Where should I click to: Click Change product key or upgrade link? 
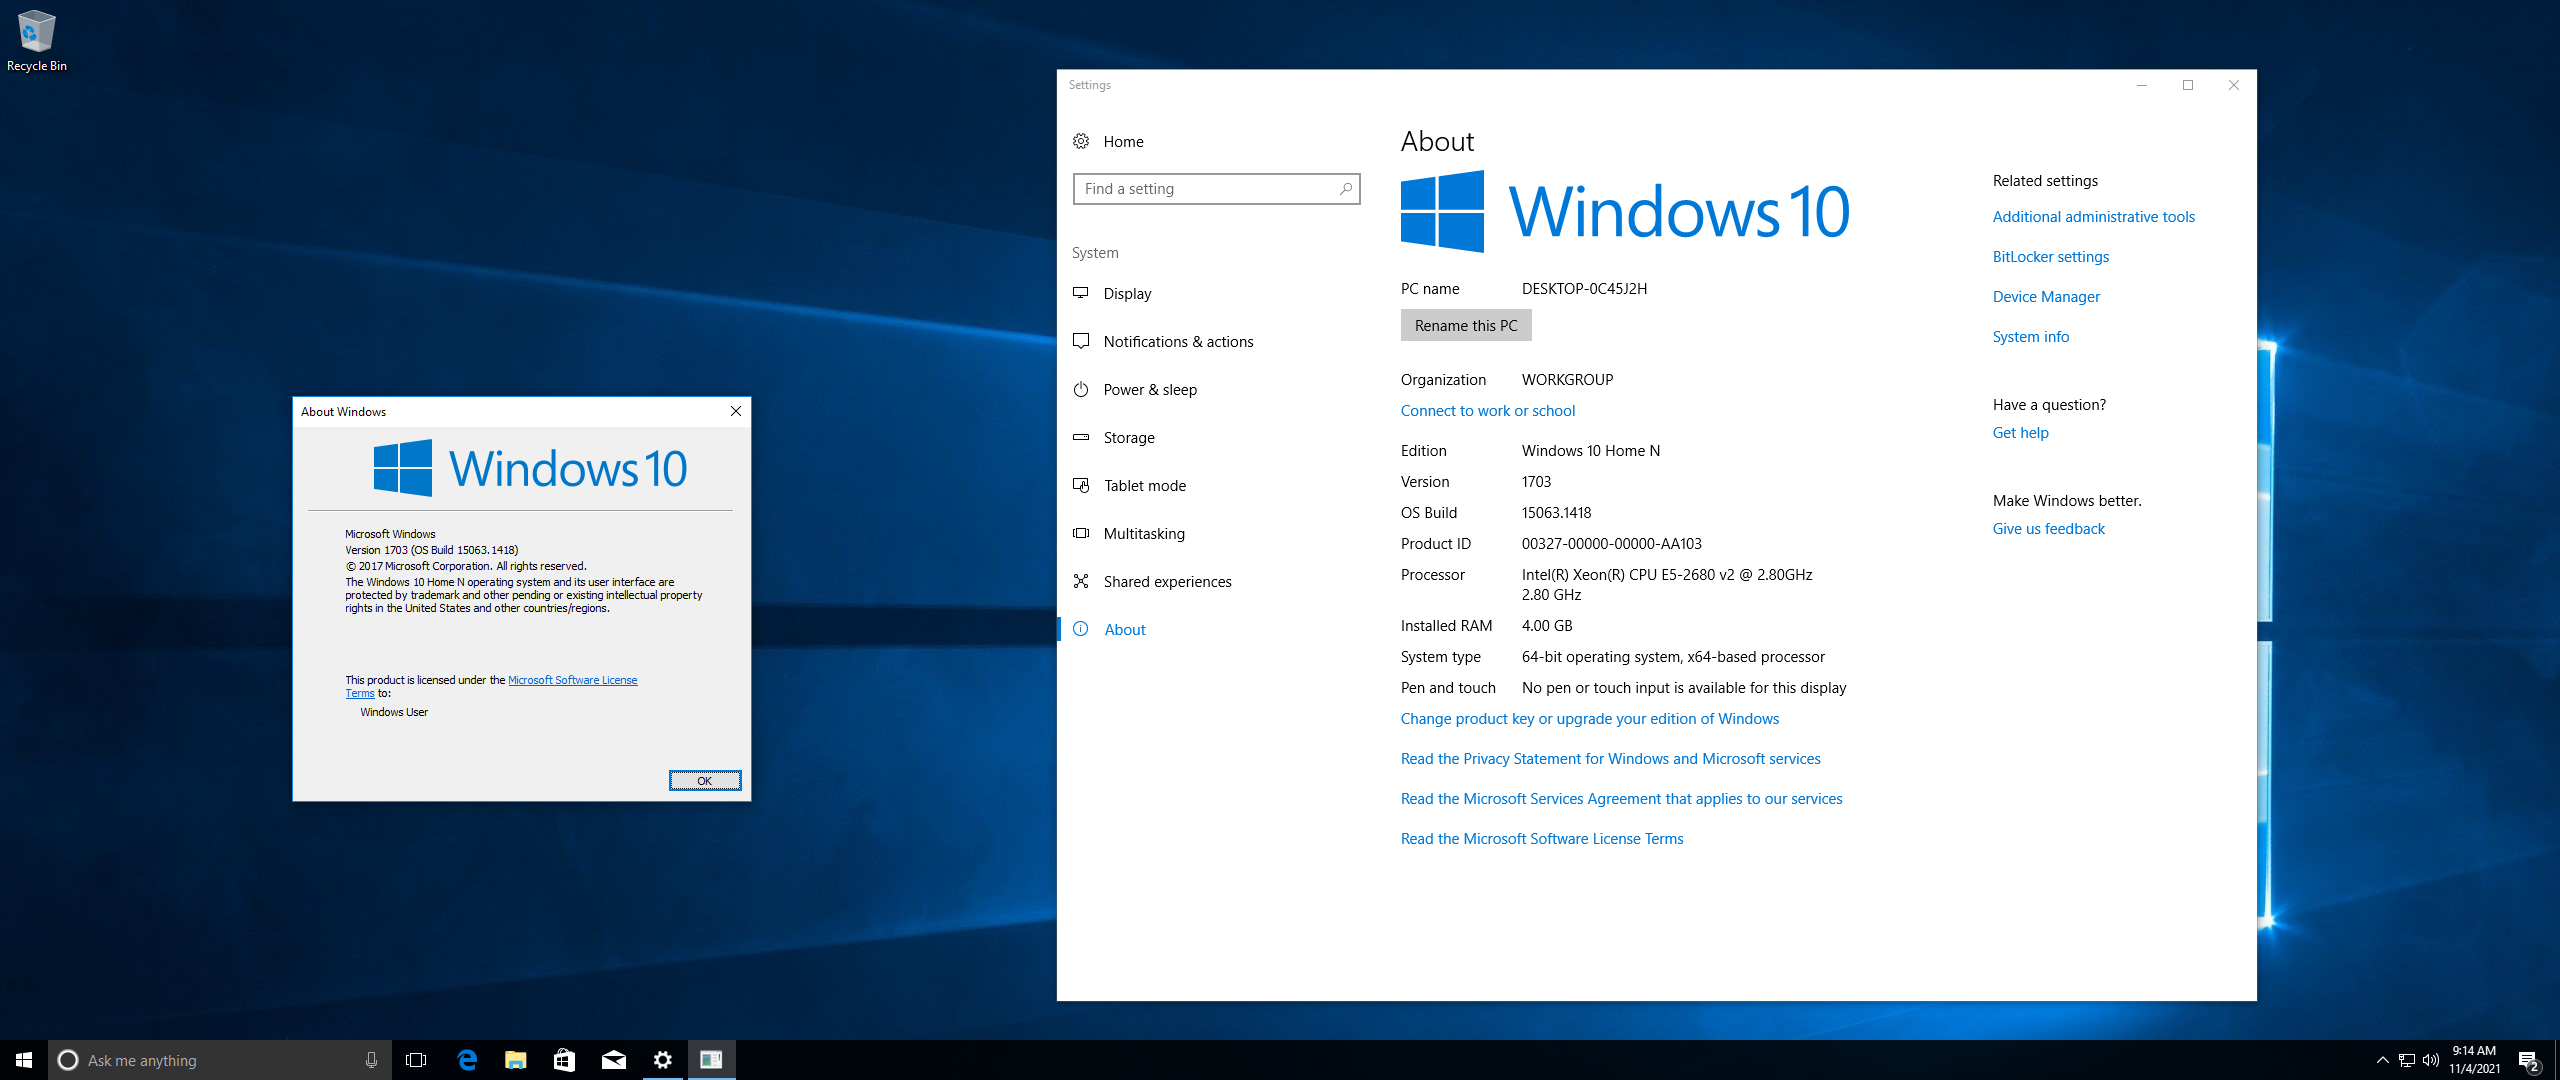tap(1589, 719)
